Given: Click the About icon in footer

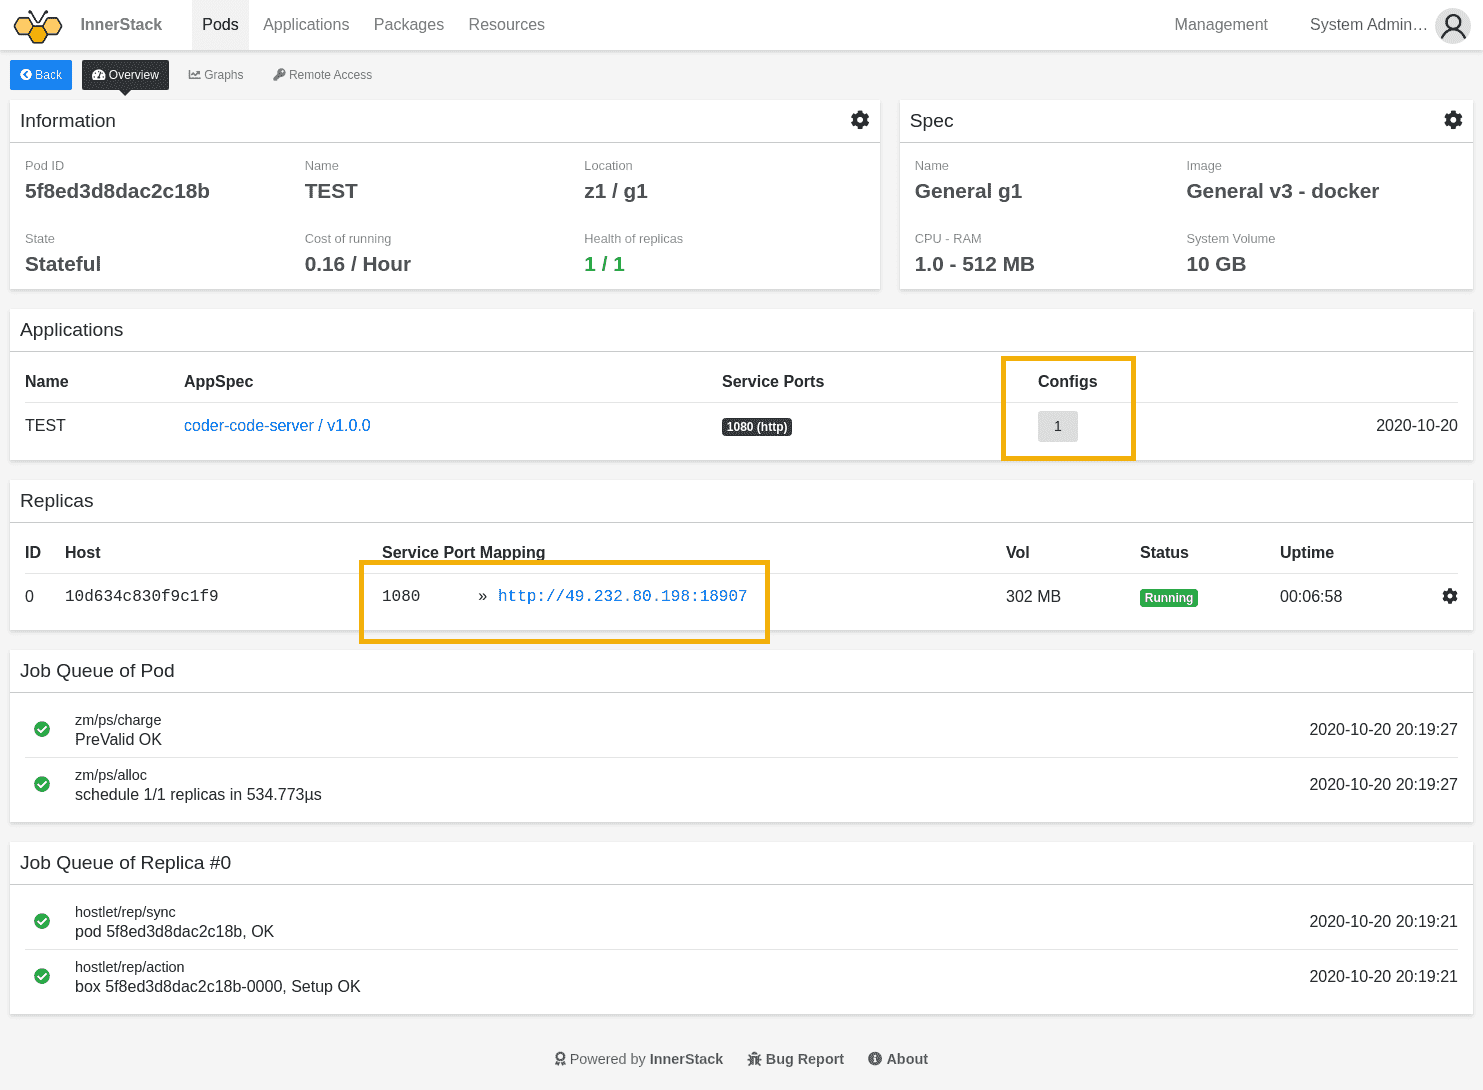Looking at the screenshot, I should click(875, 1058).
